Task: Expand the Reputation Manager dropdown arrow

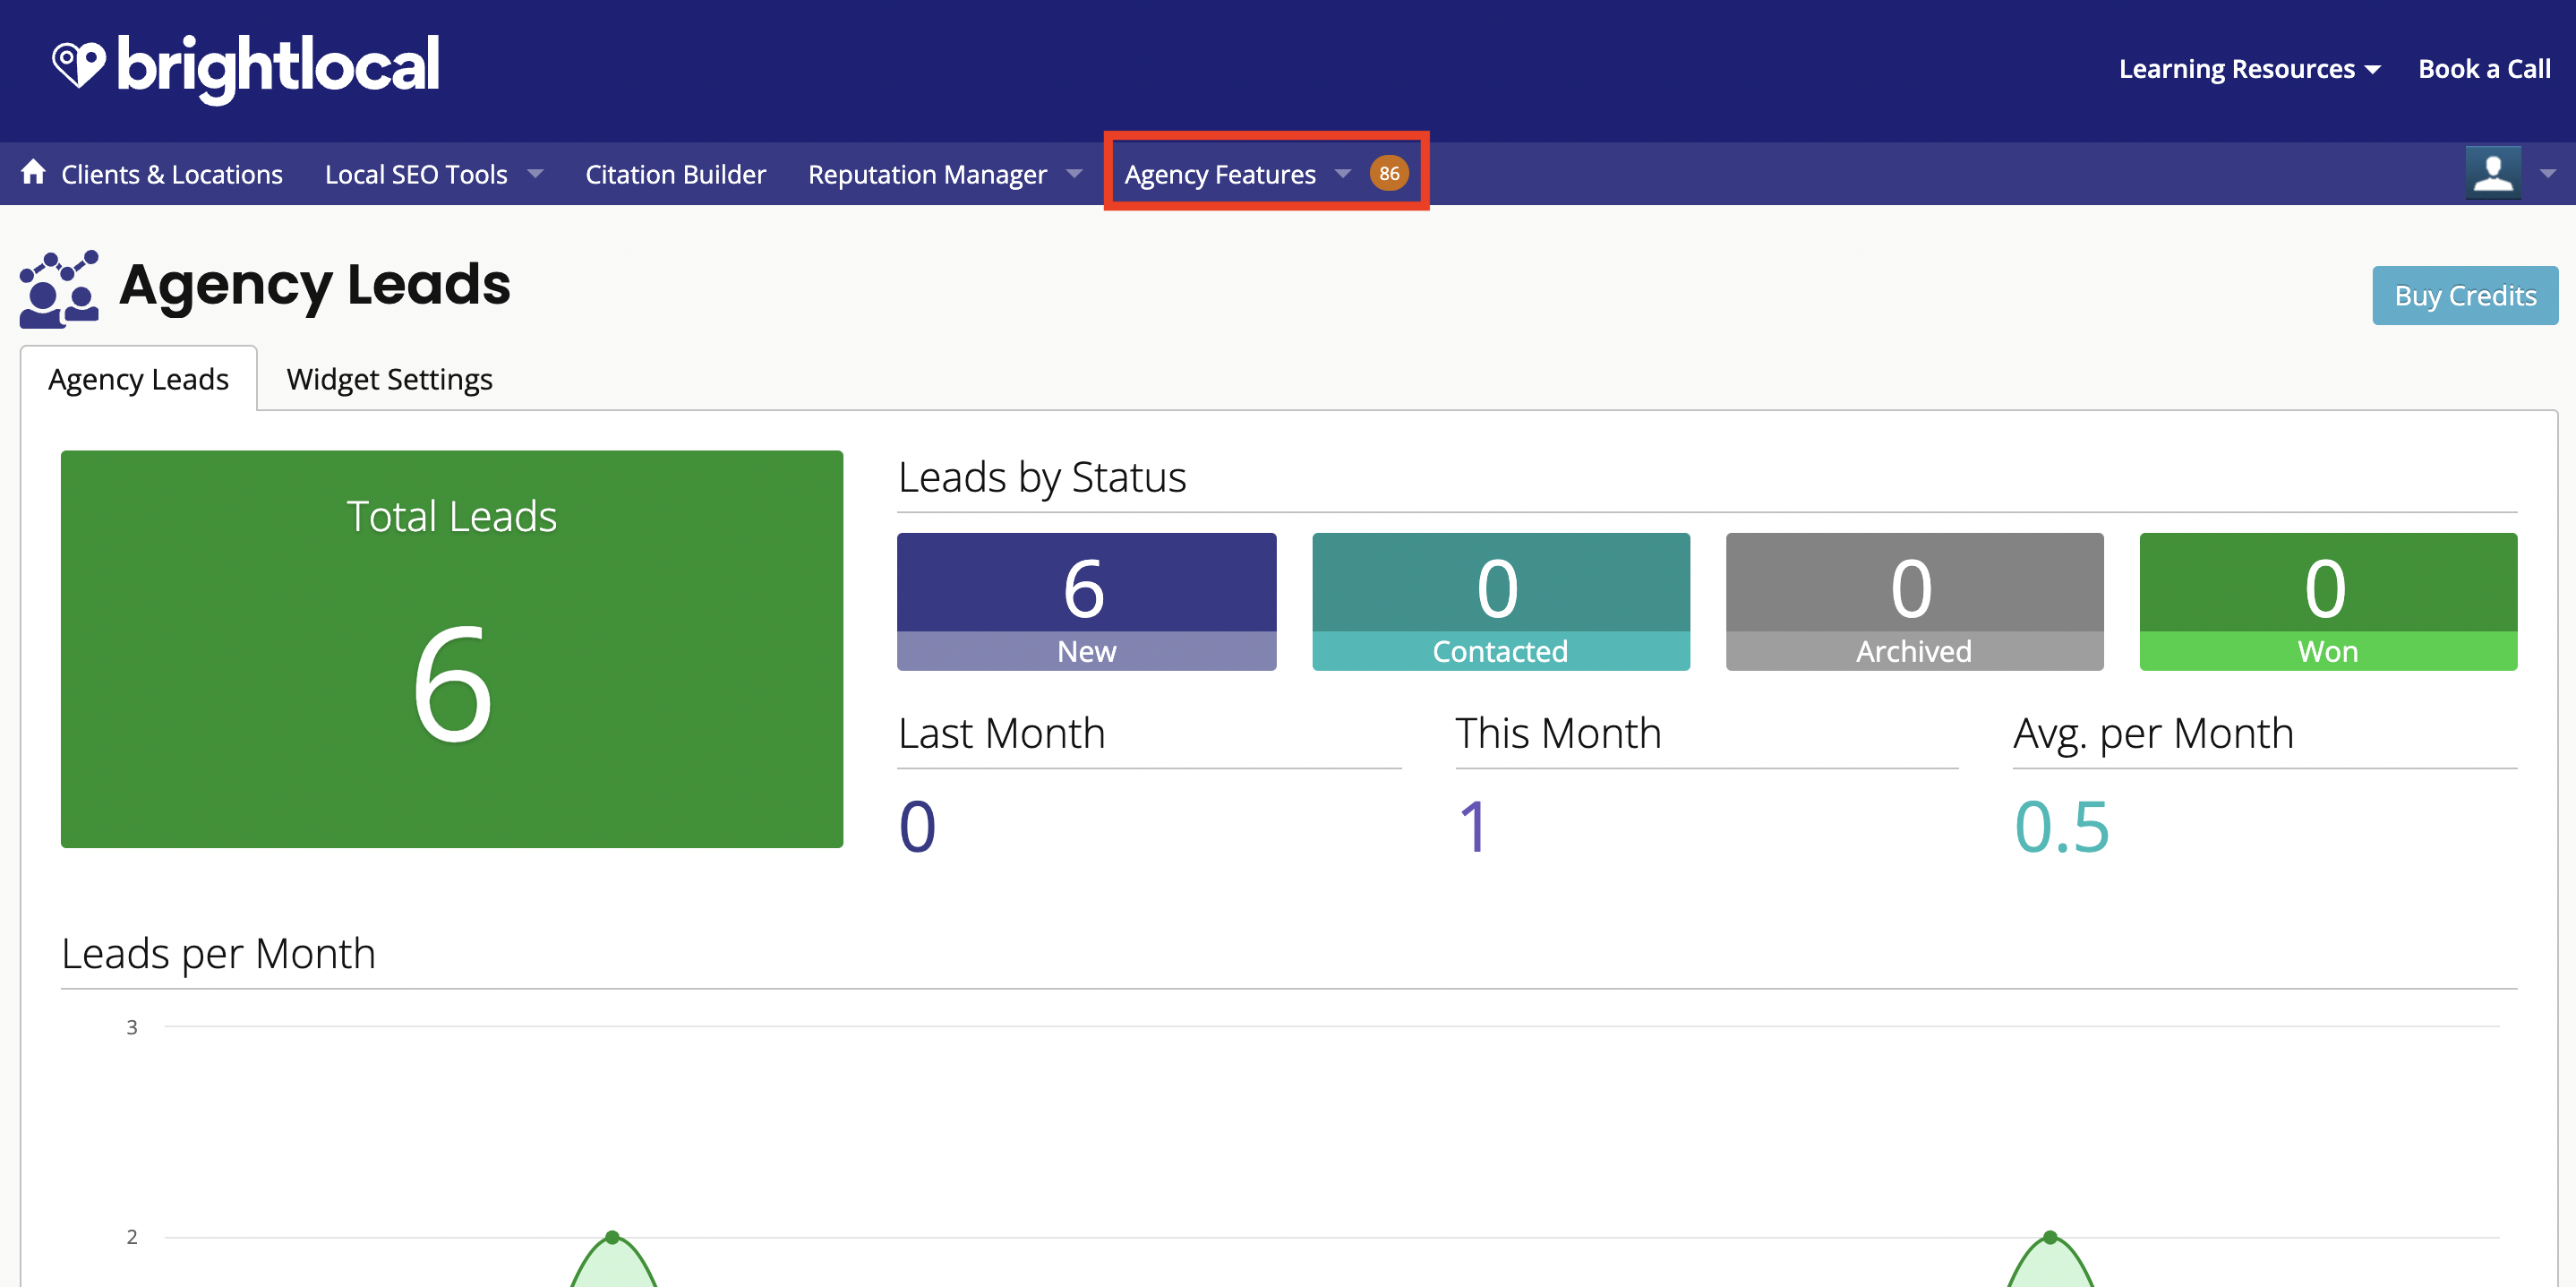Action: (x=1074, y=174)
